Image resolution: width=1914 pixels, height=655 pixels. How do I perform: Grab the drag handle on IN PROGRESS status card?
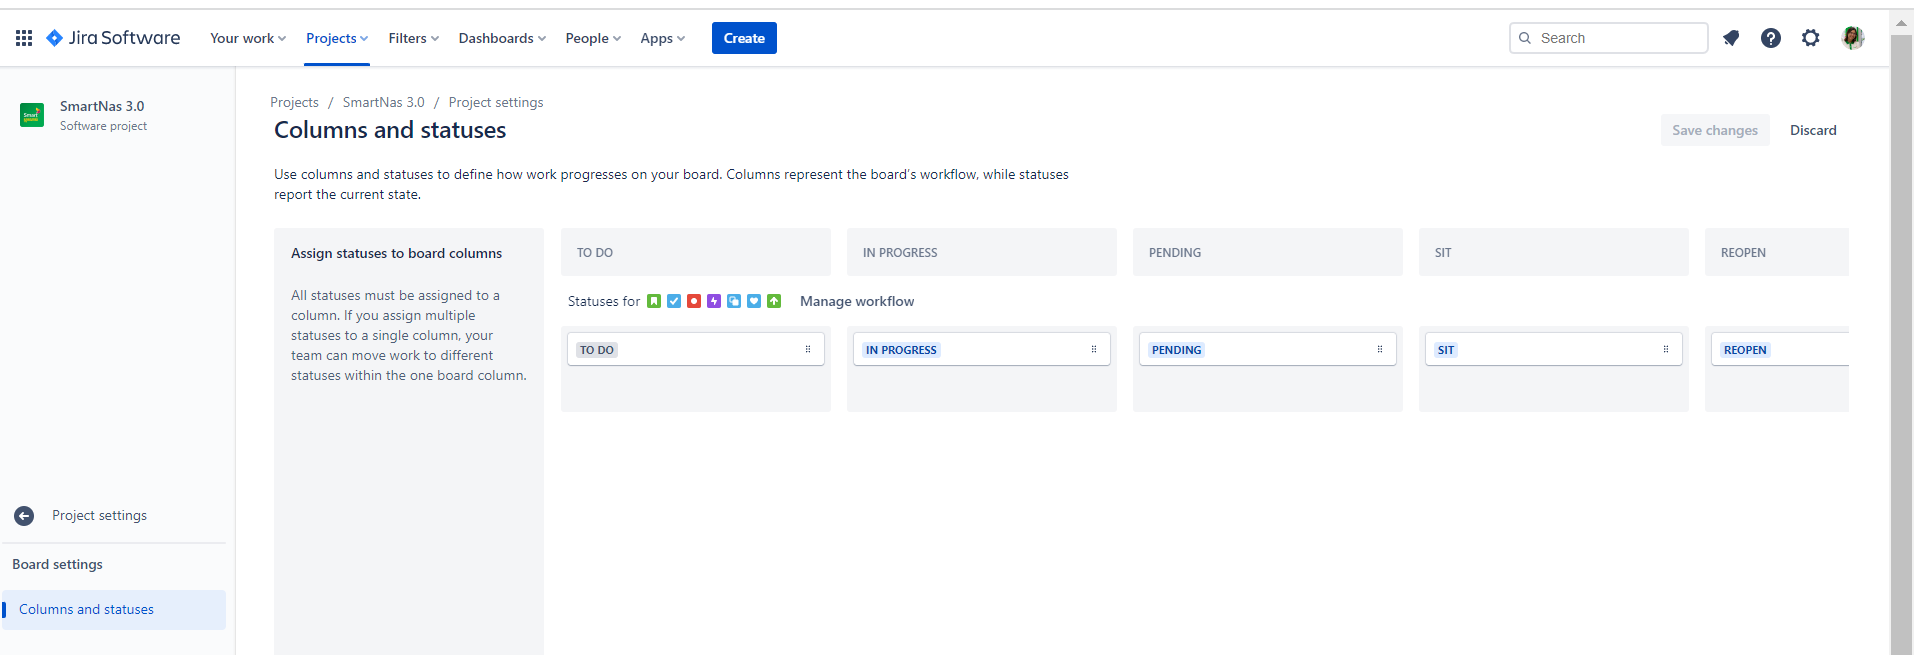pyautogui.click(x=1094, y=349)
